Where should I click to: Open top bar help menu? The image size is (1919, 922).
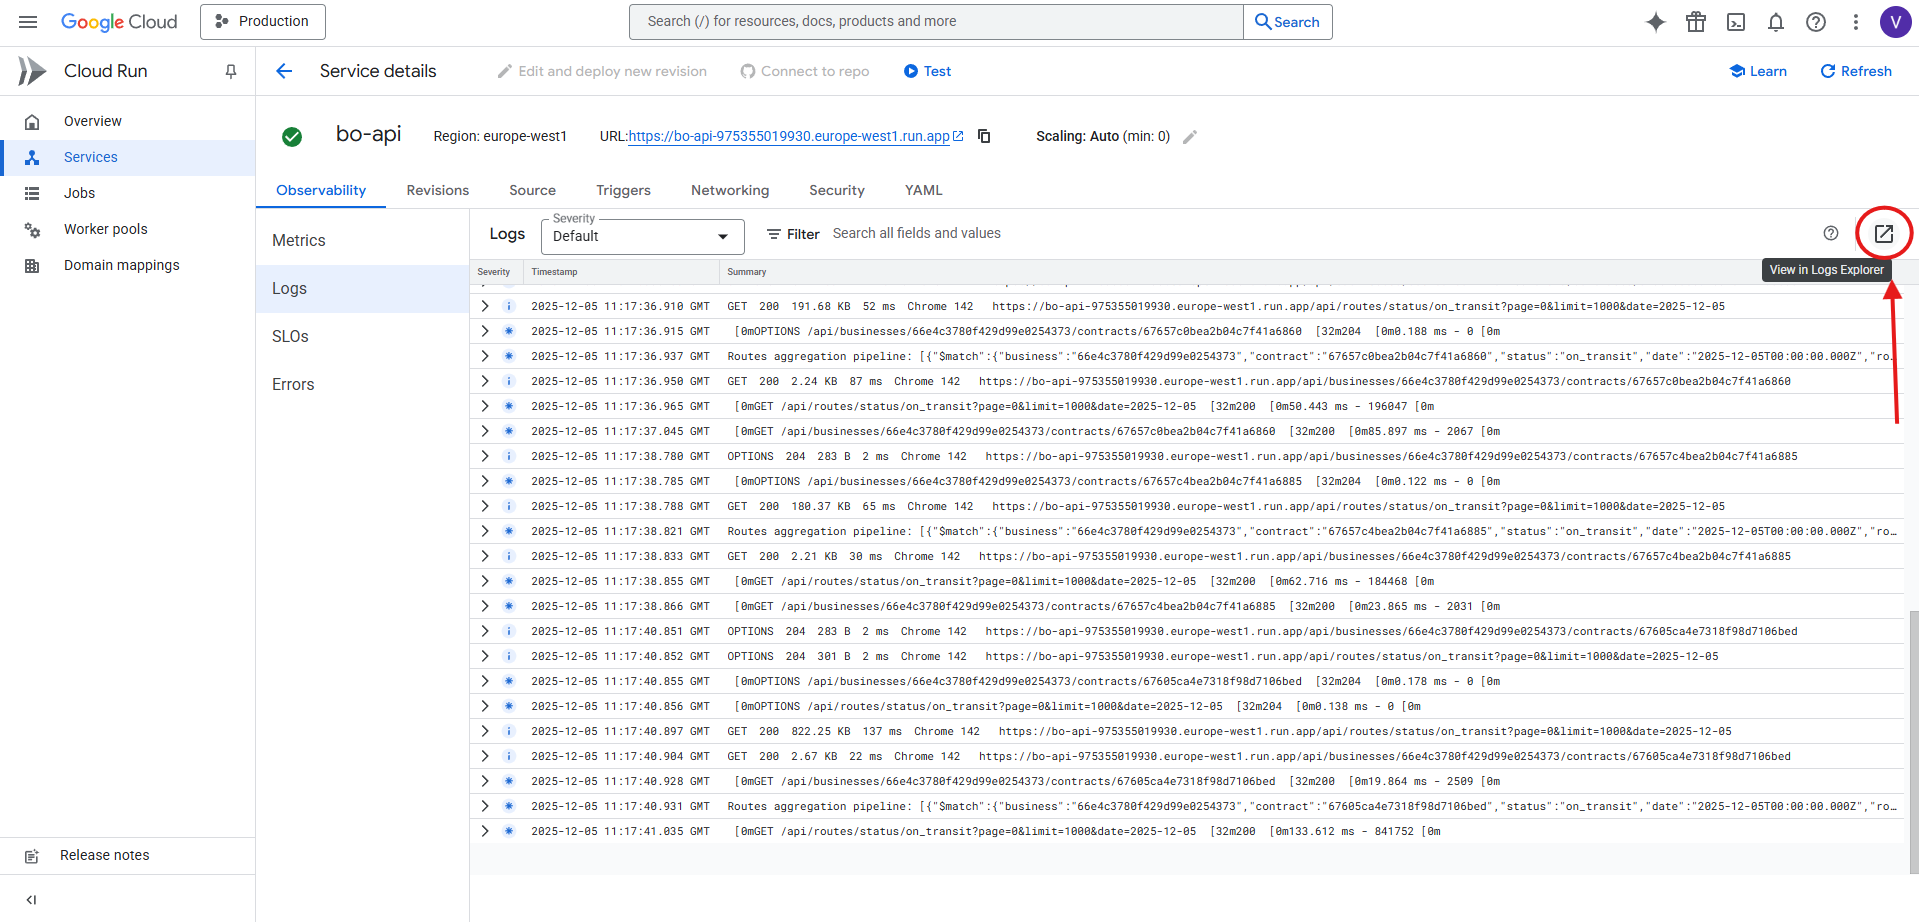point(1816,21)
